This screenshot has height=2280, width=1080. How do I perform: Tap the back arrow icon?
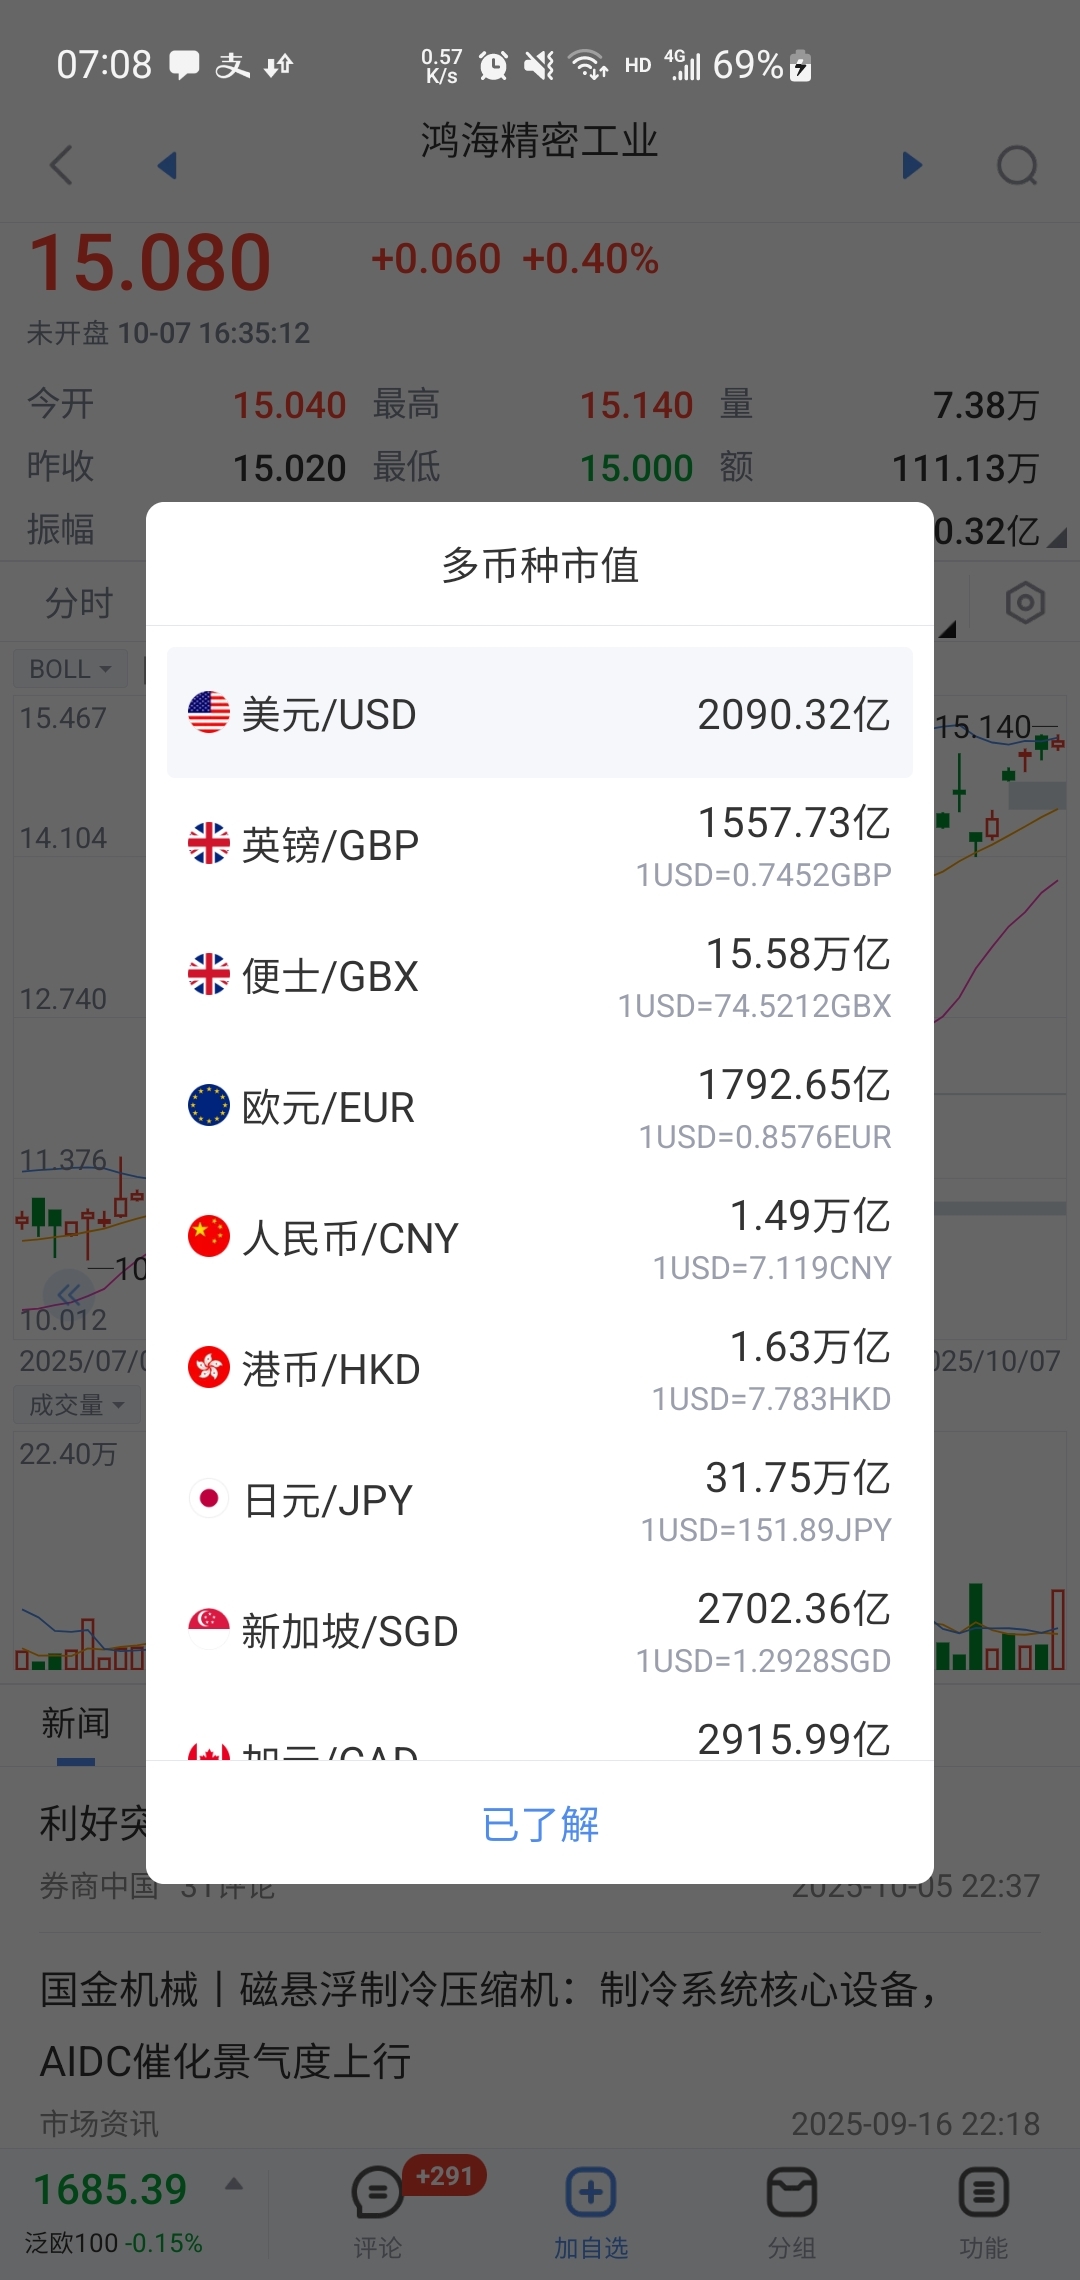[62, 165]
